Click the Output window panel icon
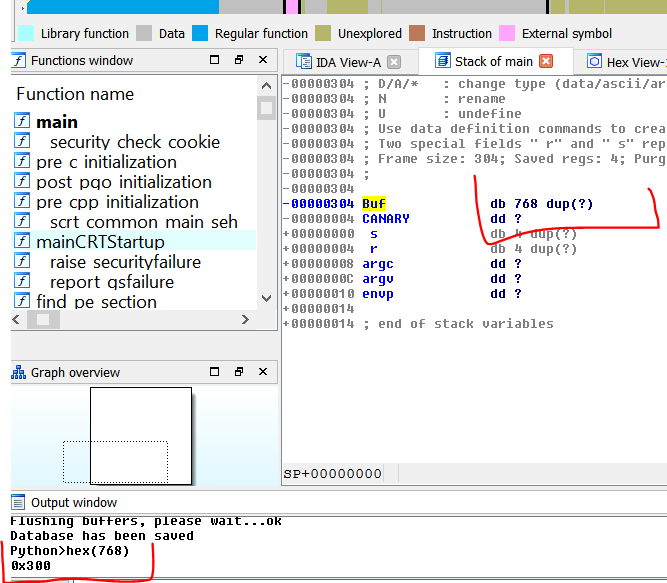 19,502
